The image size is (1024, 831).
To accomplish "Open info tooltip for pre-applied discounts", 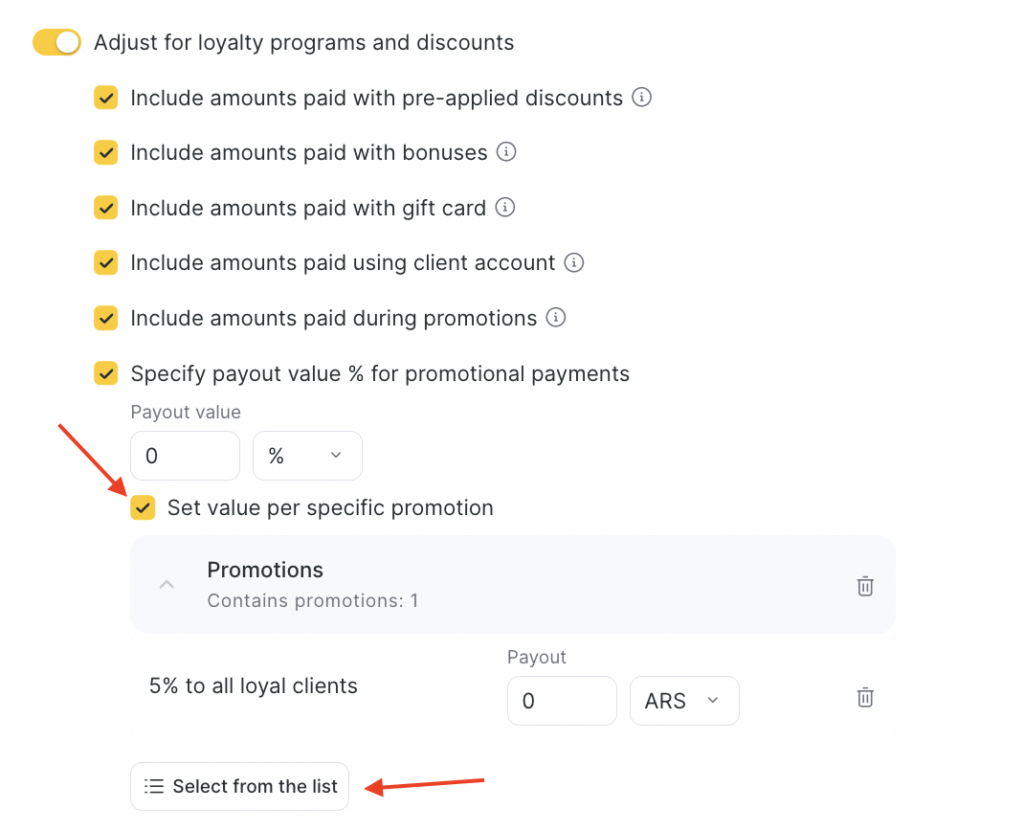I will pos(643,98).
